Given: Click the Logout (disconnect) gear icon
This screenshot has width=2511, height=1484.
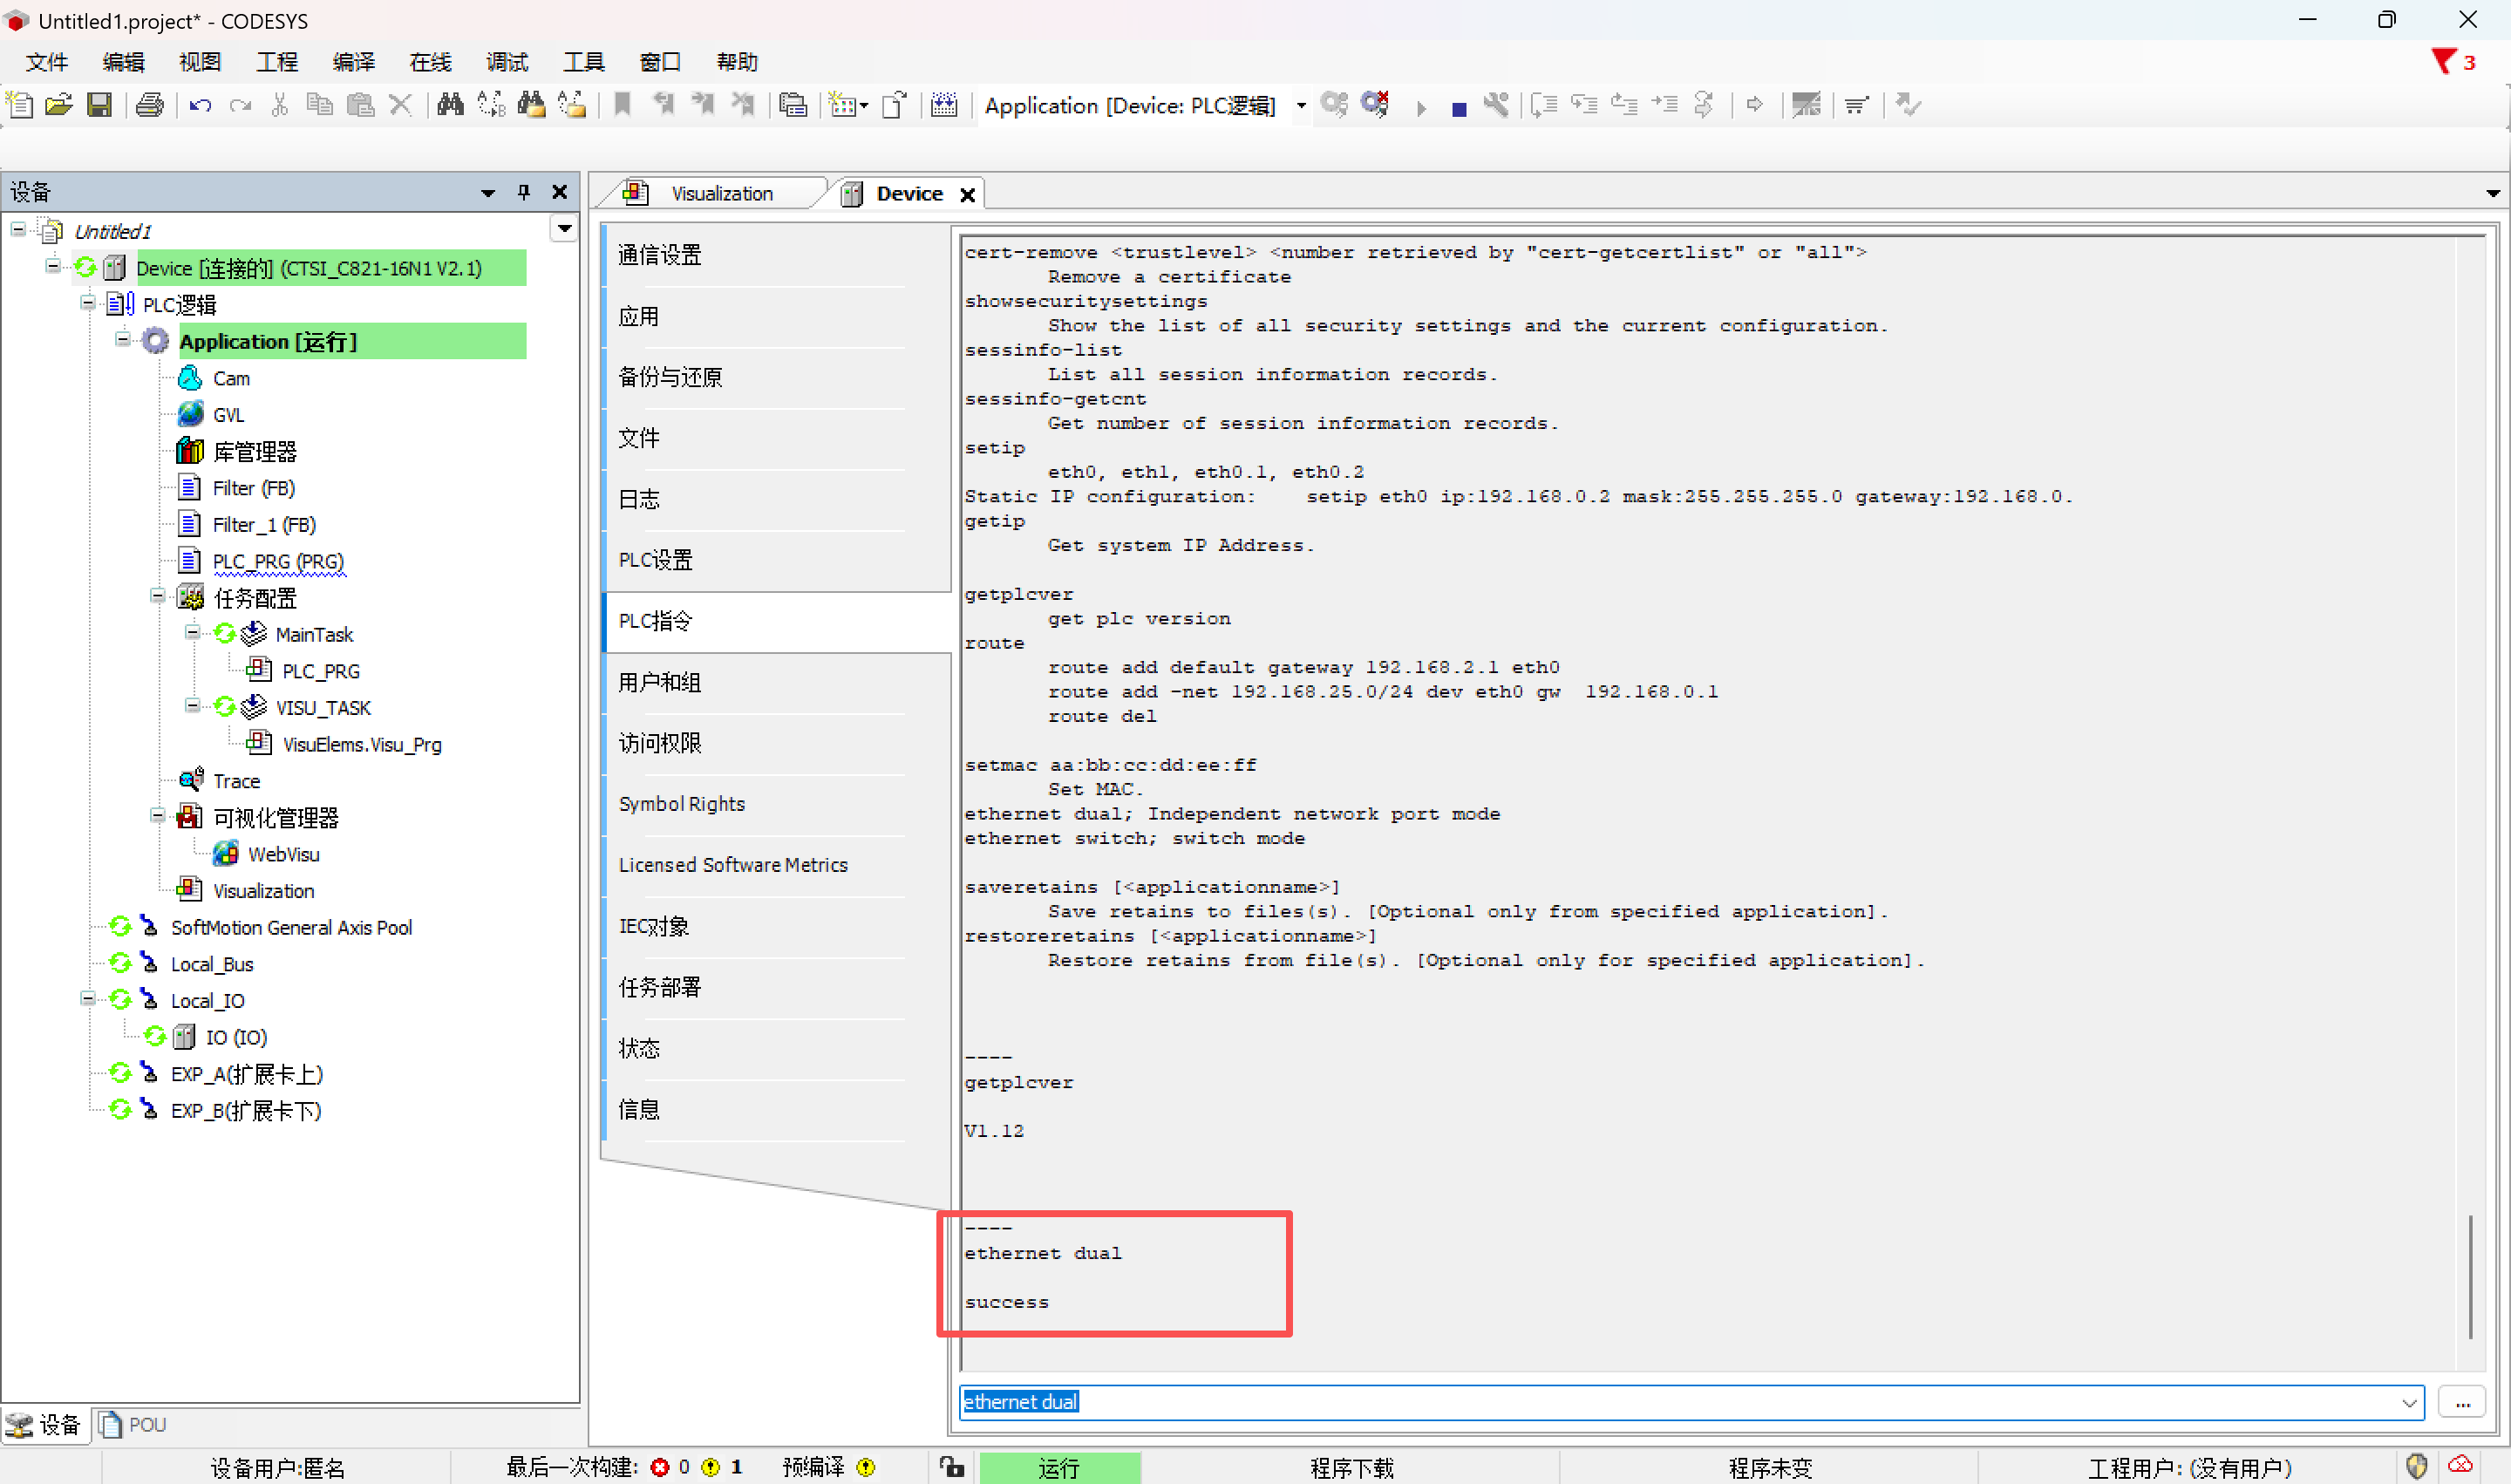Looking at the screenshot, I should coord(1375,105).
